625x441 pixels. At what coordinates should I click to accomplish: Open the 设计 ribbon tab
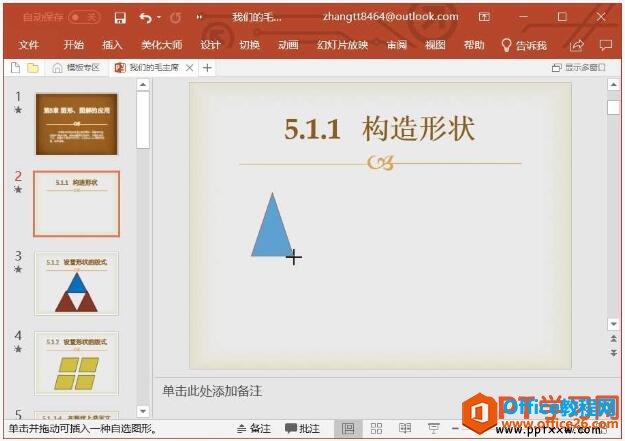210,45
